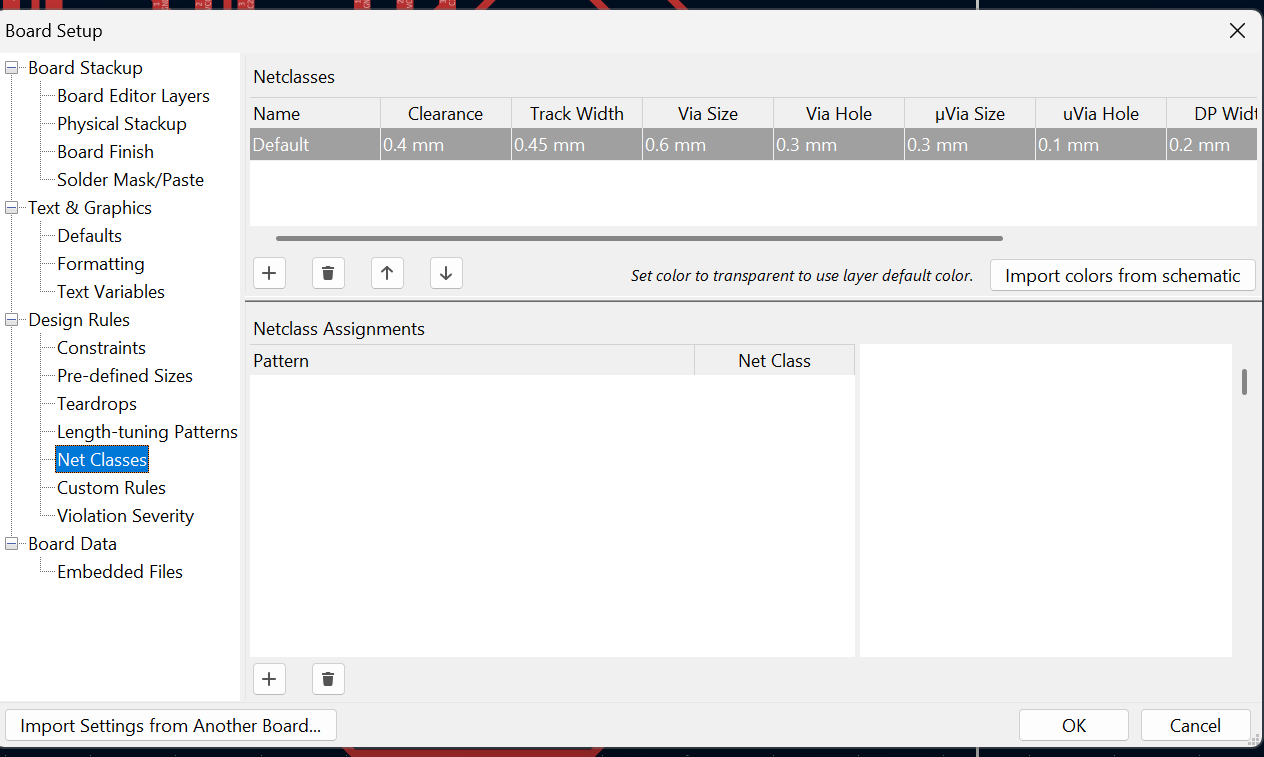This screenshot has height=757, width=1264.
Task: Confirm board setup with OK
Action: (x=1073, y=725)
